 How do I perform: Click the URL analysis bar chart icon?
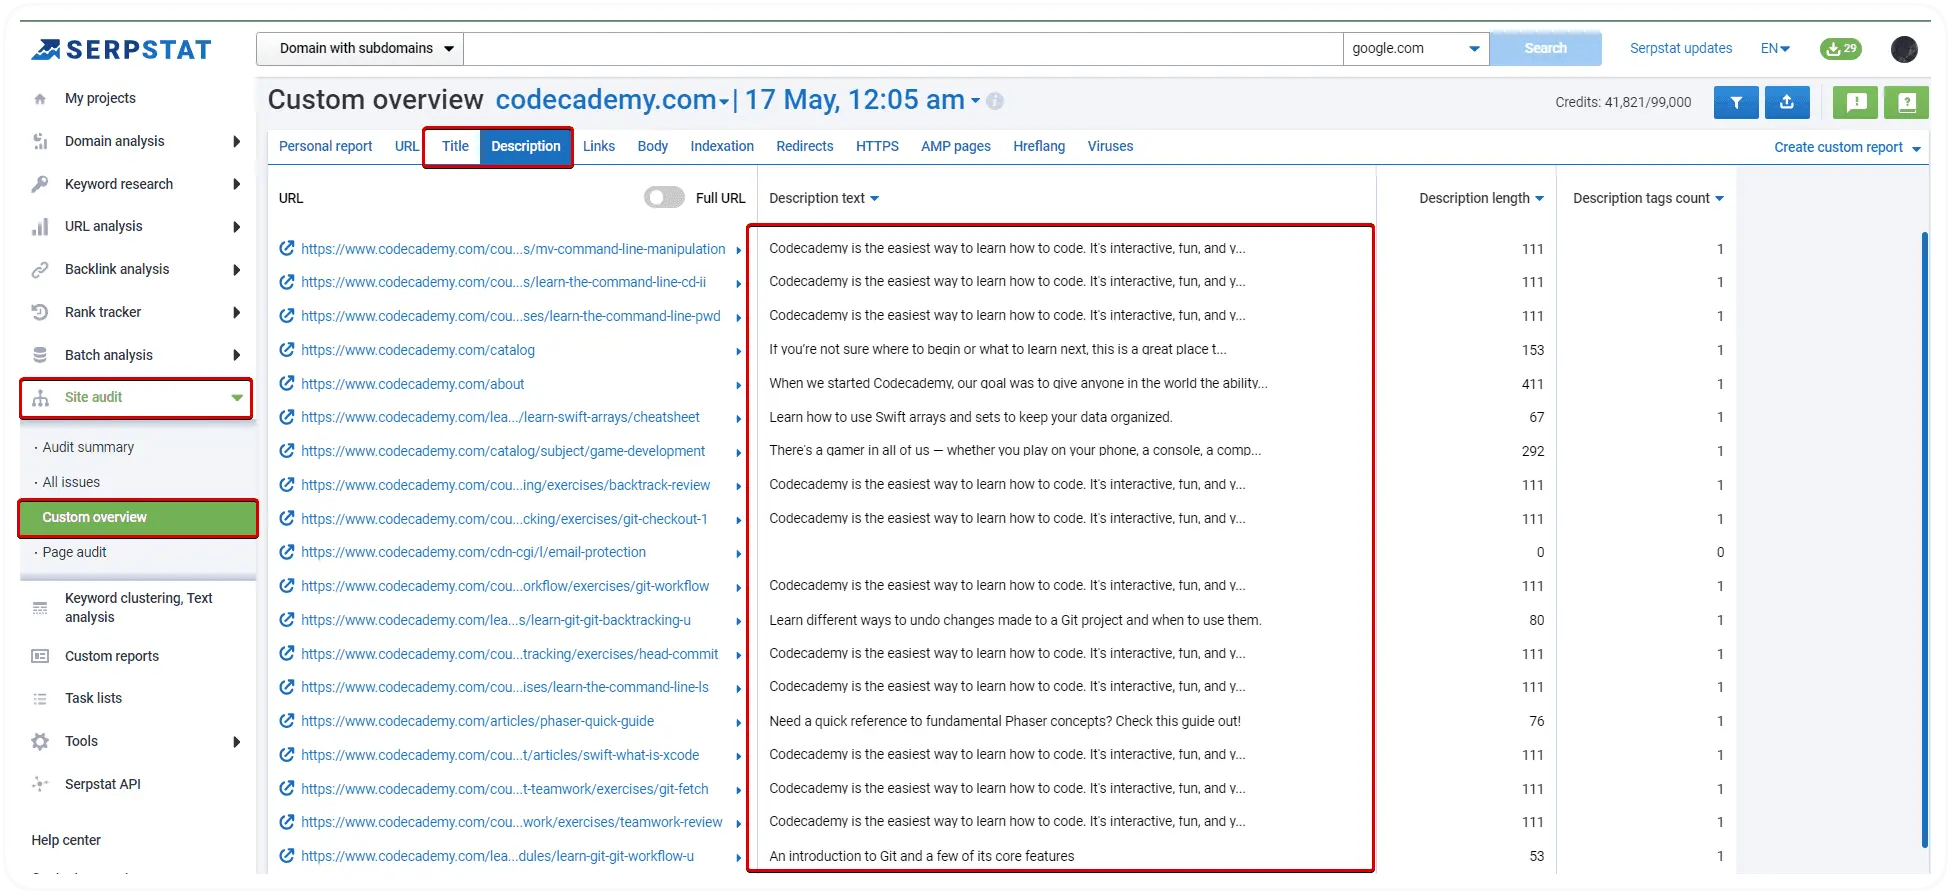tap(40, 227)
